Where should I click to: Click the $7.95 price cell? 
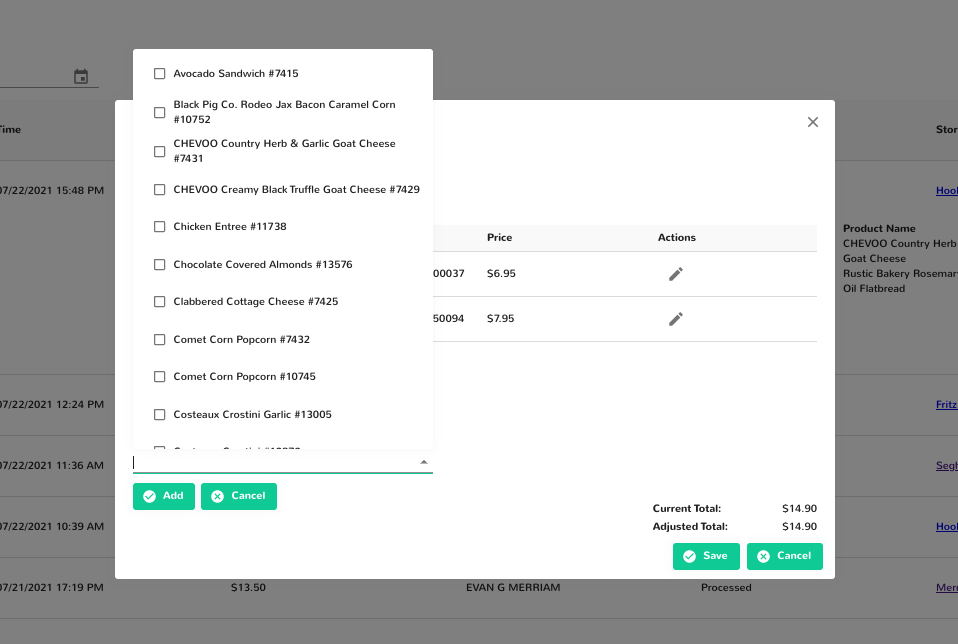500,319
